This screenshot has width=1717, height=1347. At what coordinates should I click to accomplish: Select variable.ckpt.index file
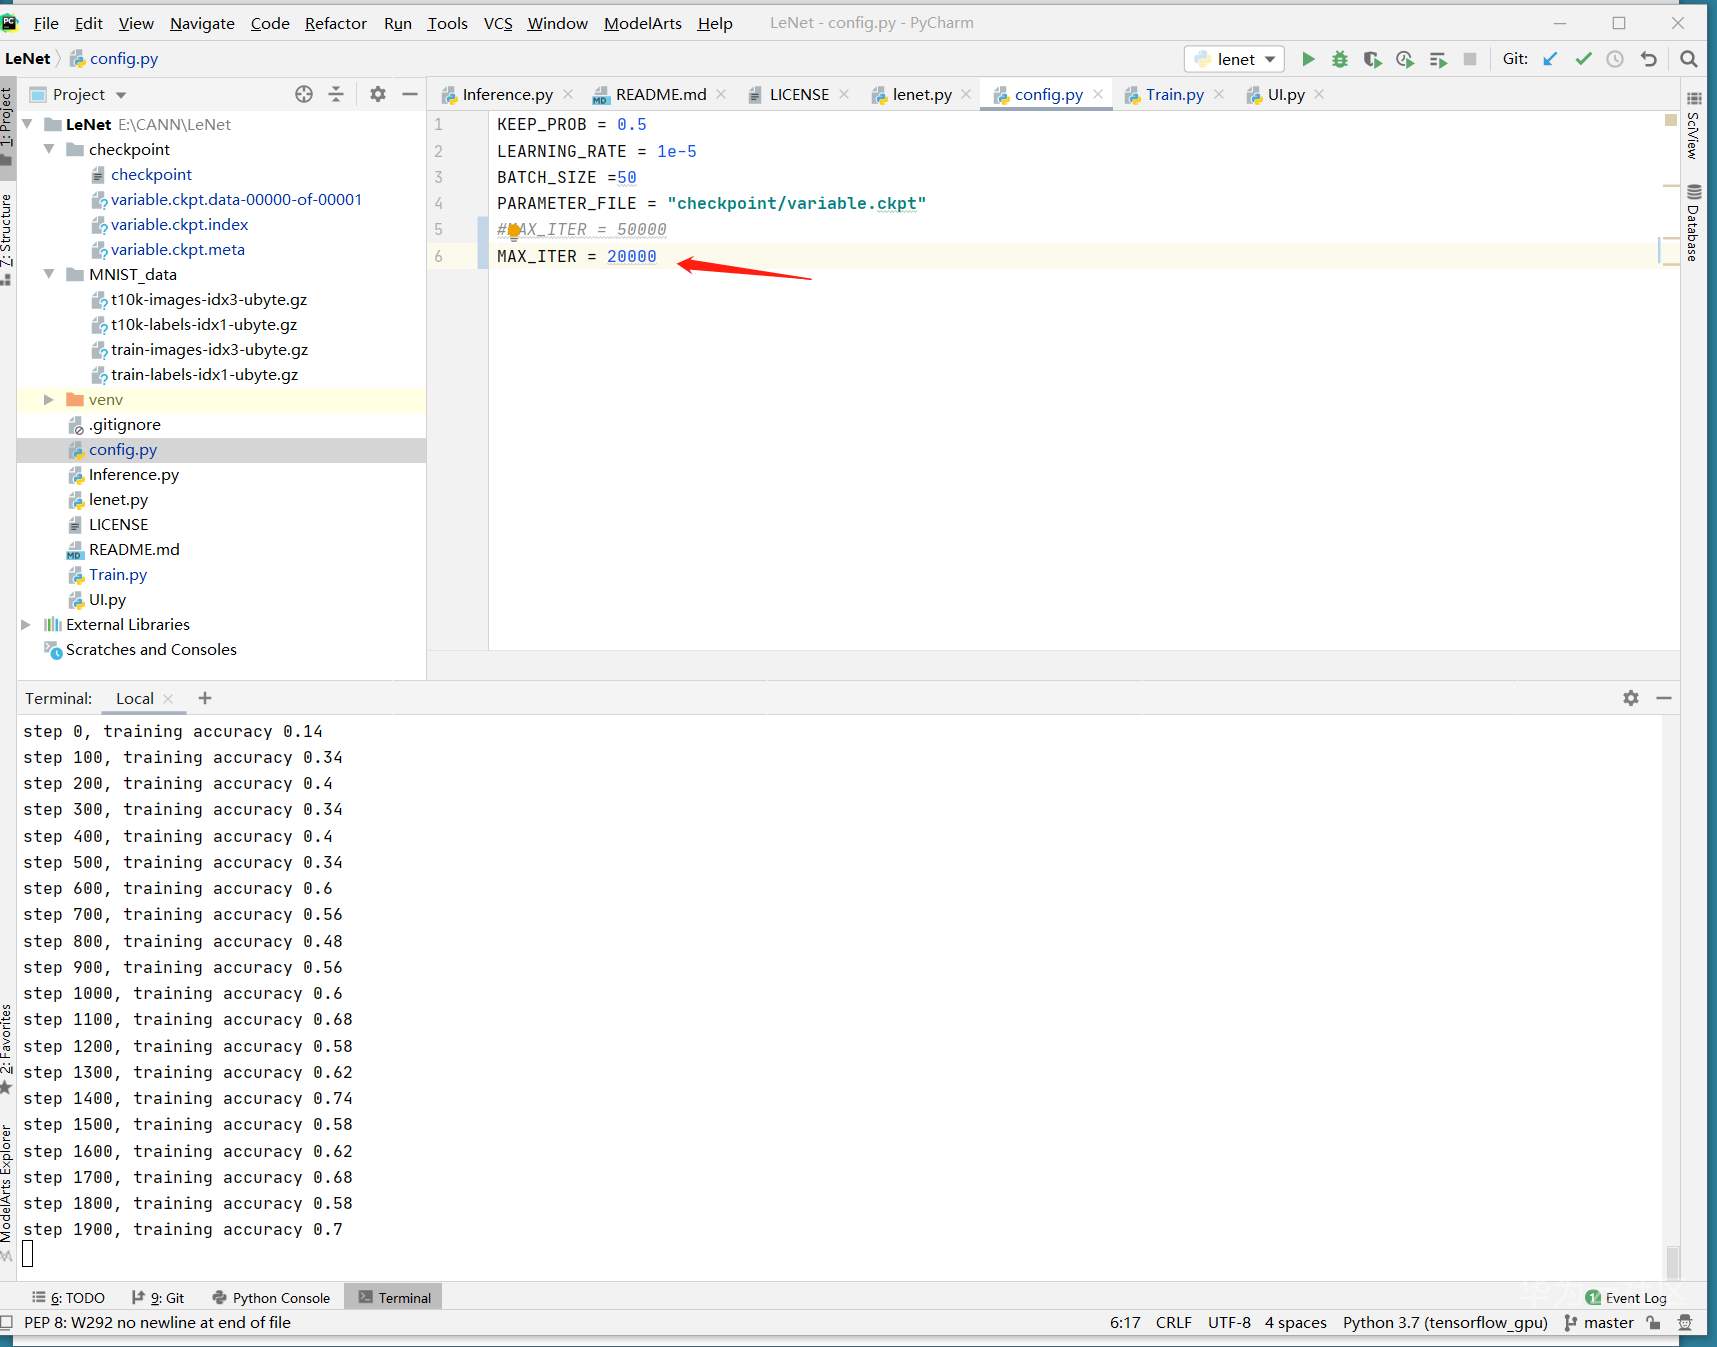179,225
